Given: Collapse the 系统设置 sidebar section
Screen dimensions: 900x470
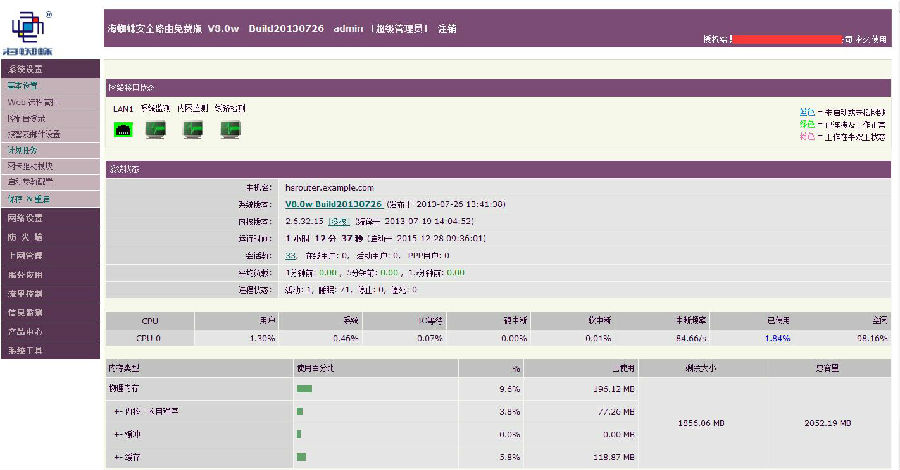Looking at the screenshot, I should [x=51, y=69].
